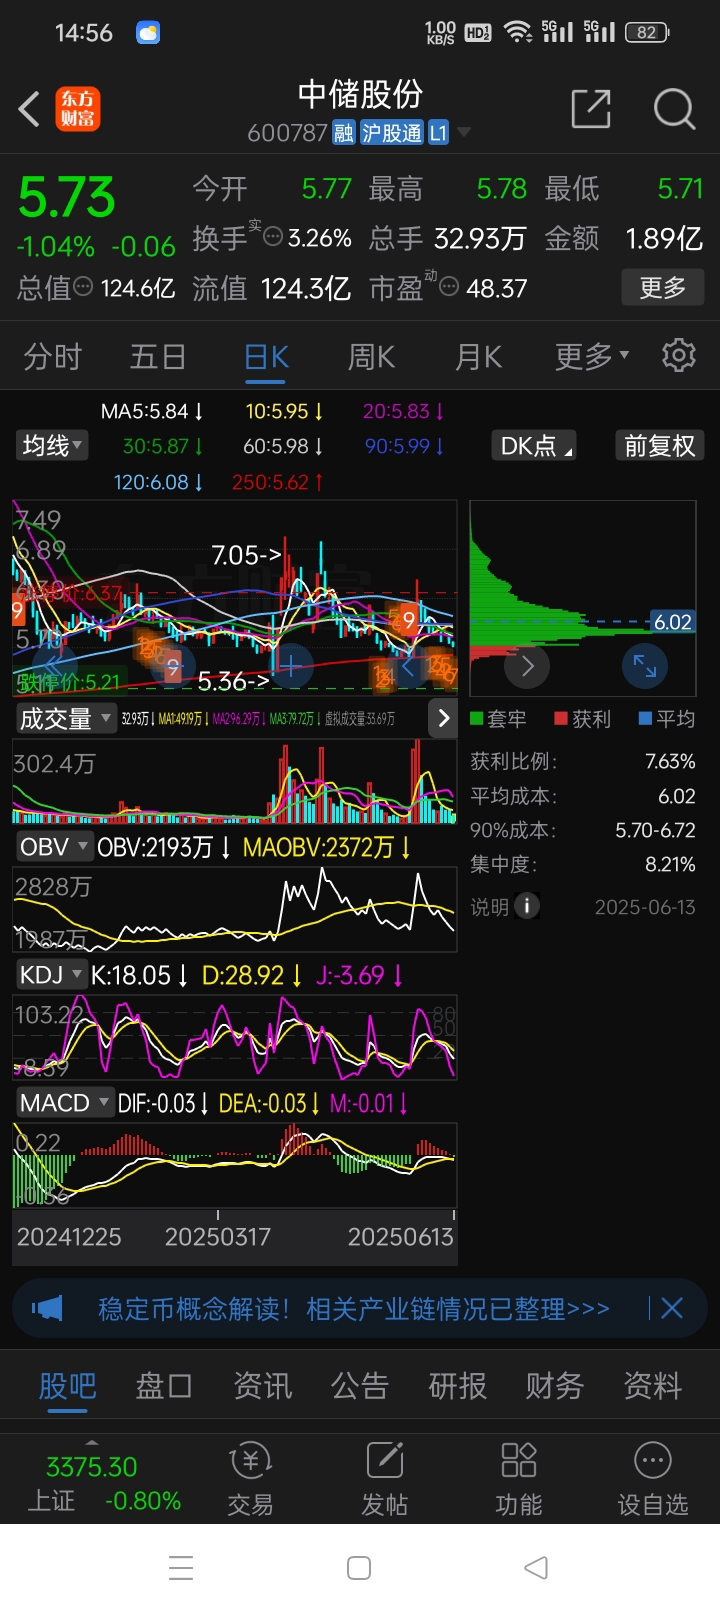The height and width of the screenshot is (1612, 720).
Task: Open KDJ indicator dropdown
Action: (x=51, y=975)
